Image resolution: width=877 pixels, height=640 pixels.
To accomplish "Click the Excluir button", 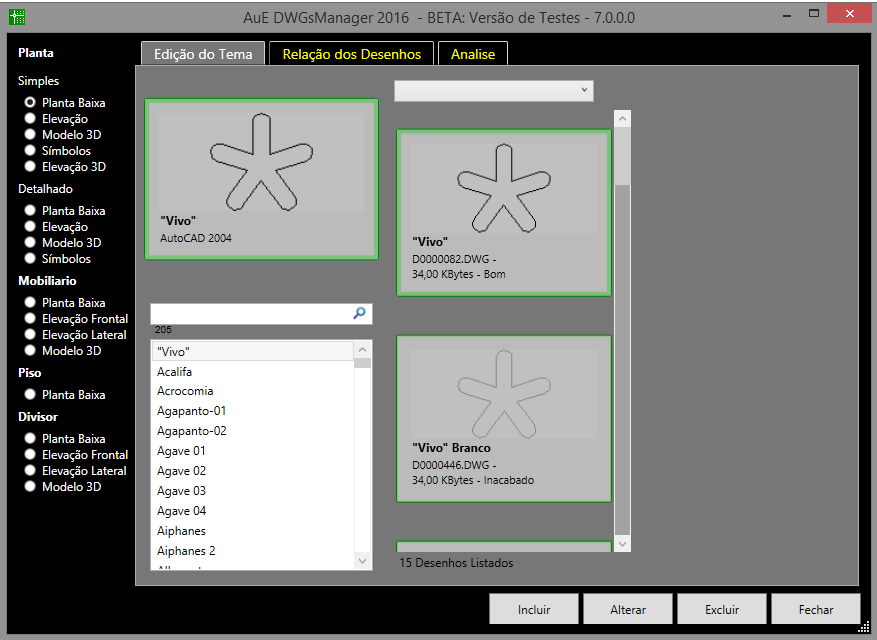I will pos(722,609).
